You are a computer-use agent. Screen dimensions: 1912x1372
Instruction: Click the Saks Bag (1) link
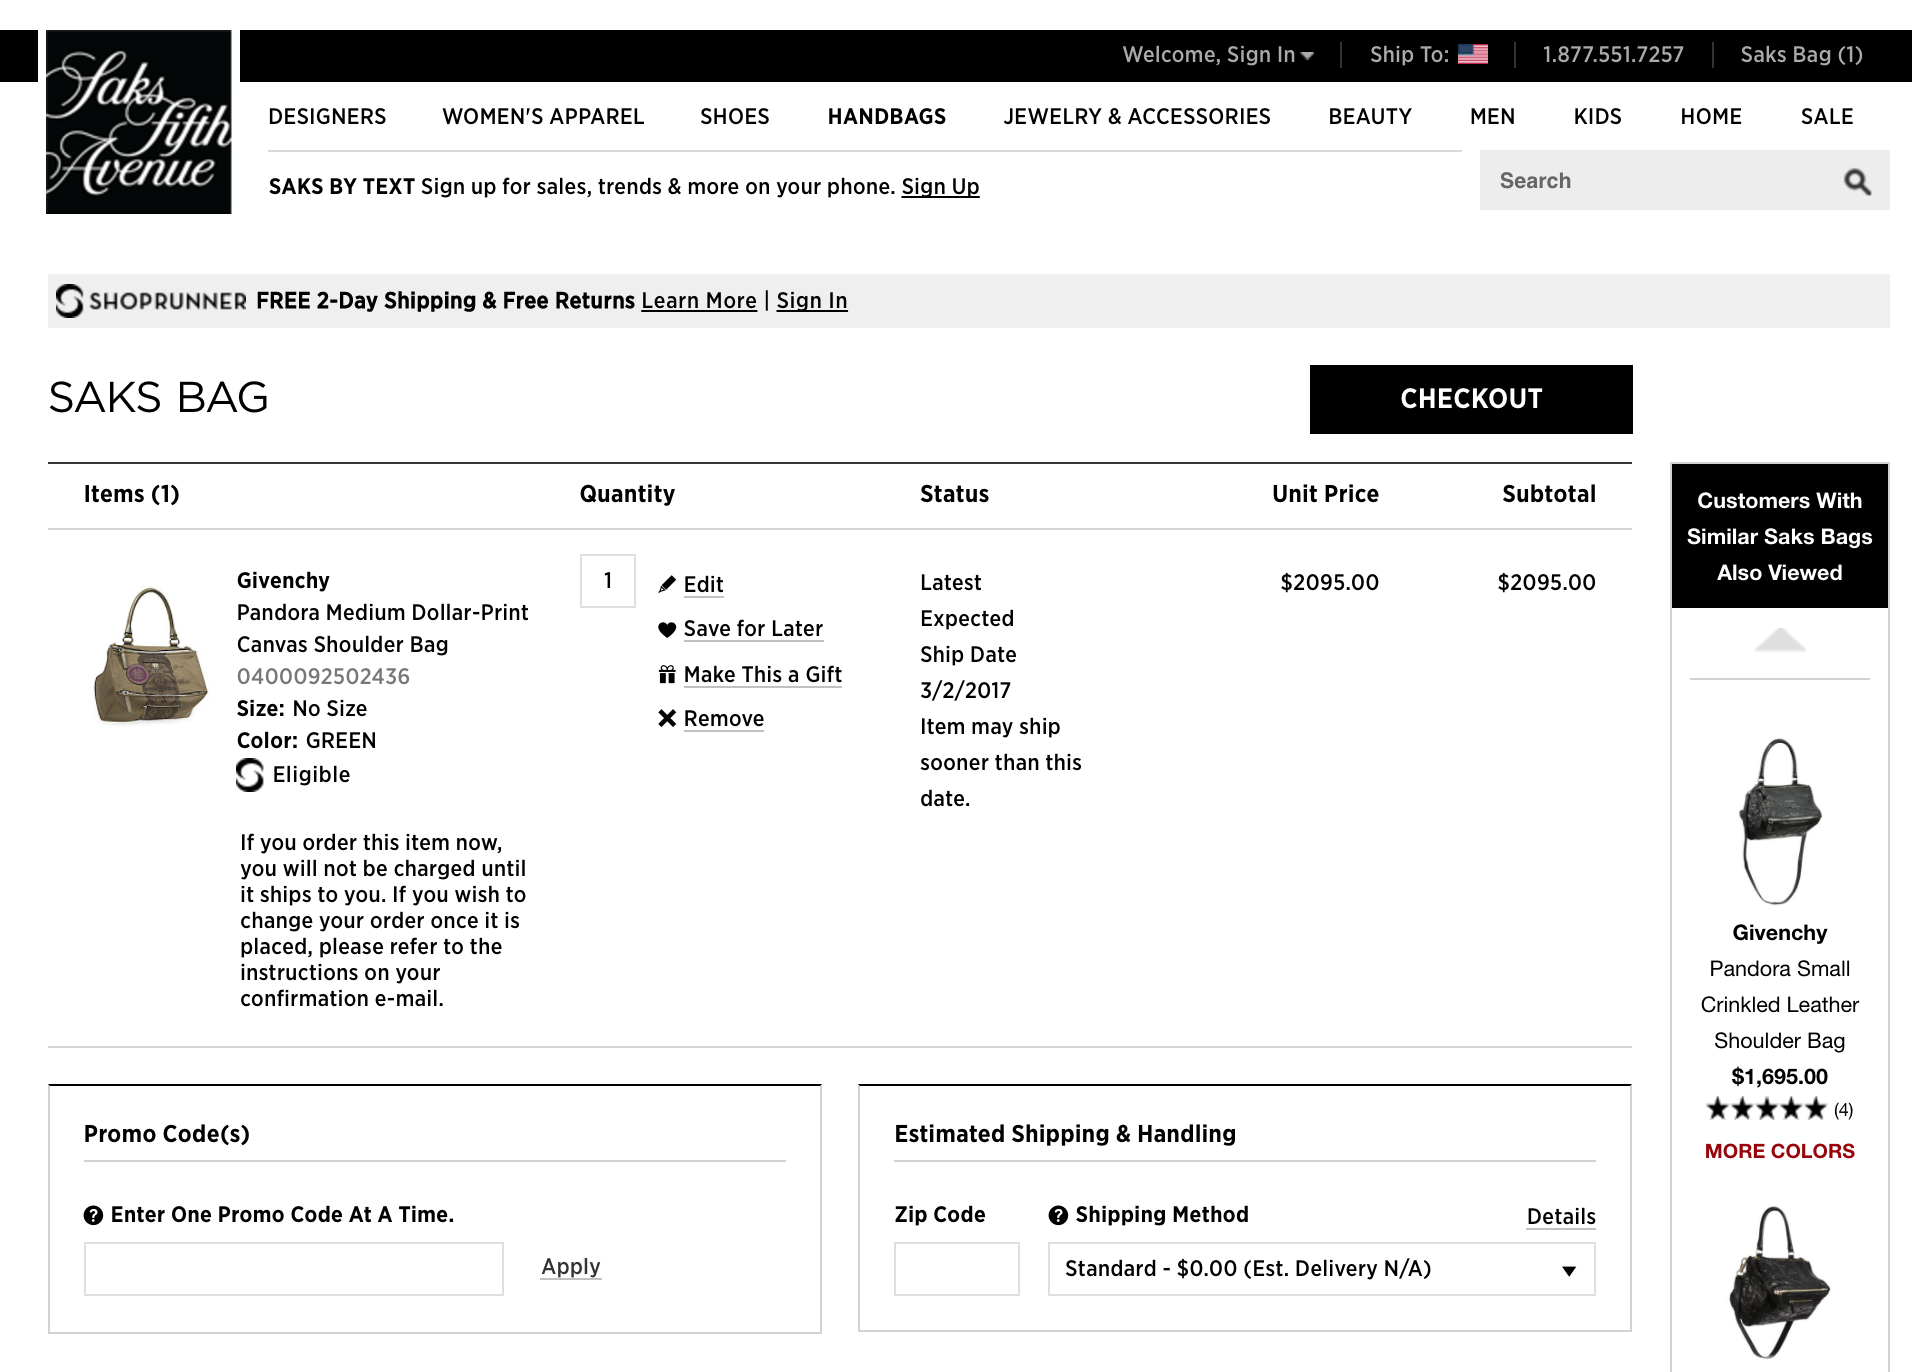(1801, 55)
